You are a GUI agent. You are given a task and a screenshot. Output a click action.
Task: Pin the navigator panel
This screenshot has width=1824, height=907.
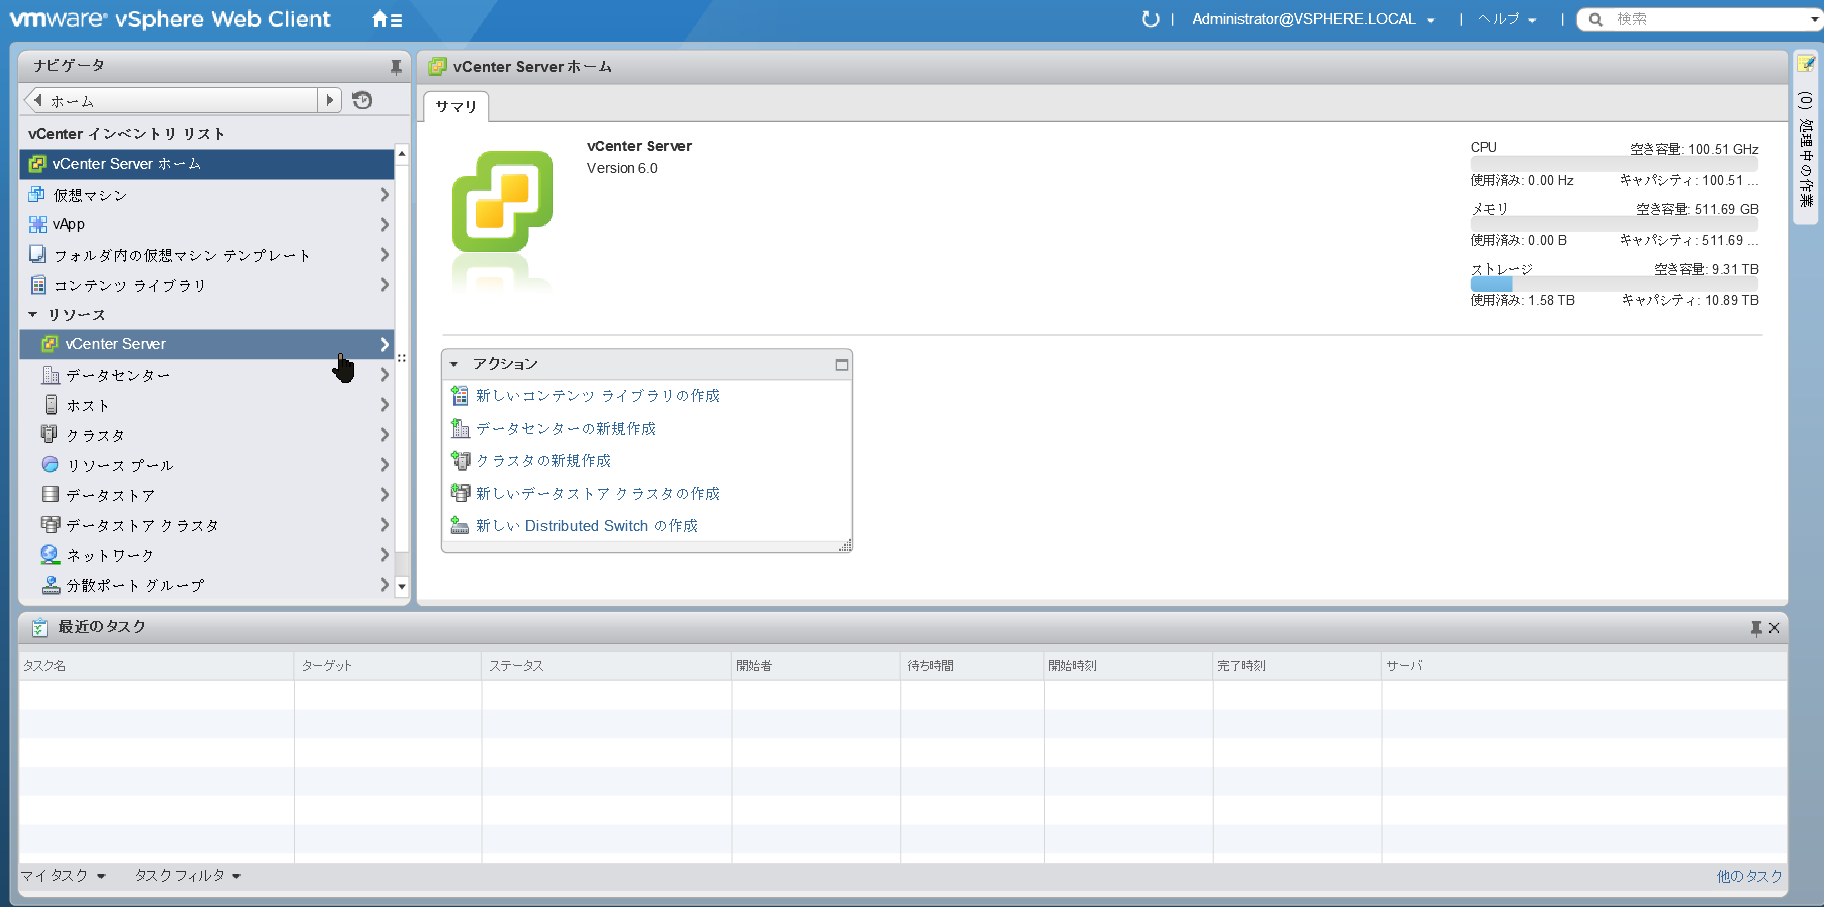pos(396,67)
